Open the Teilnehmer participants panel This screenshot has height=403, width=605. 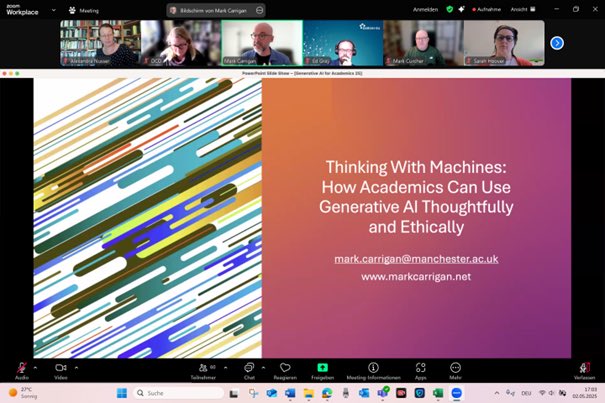[x=203, y=371]
